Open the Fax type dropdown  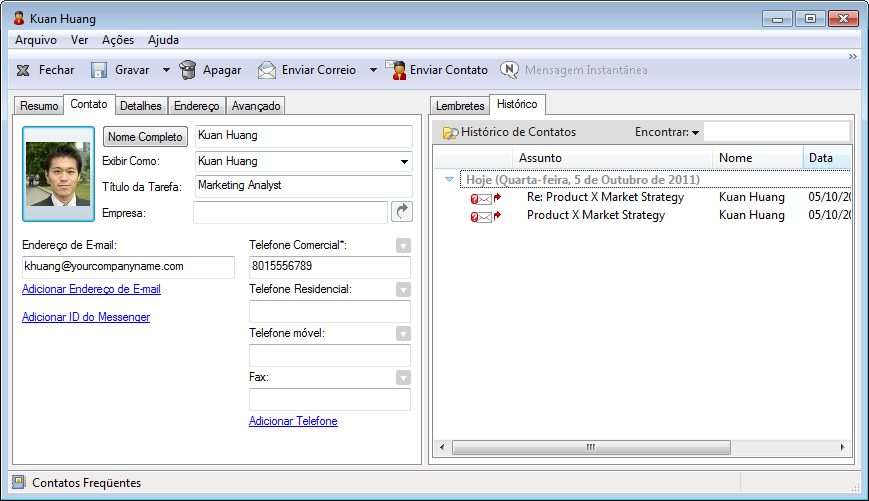pyautogui.click(x=403, y=378)
